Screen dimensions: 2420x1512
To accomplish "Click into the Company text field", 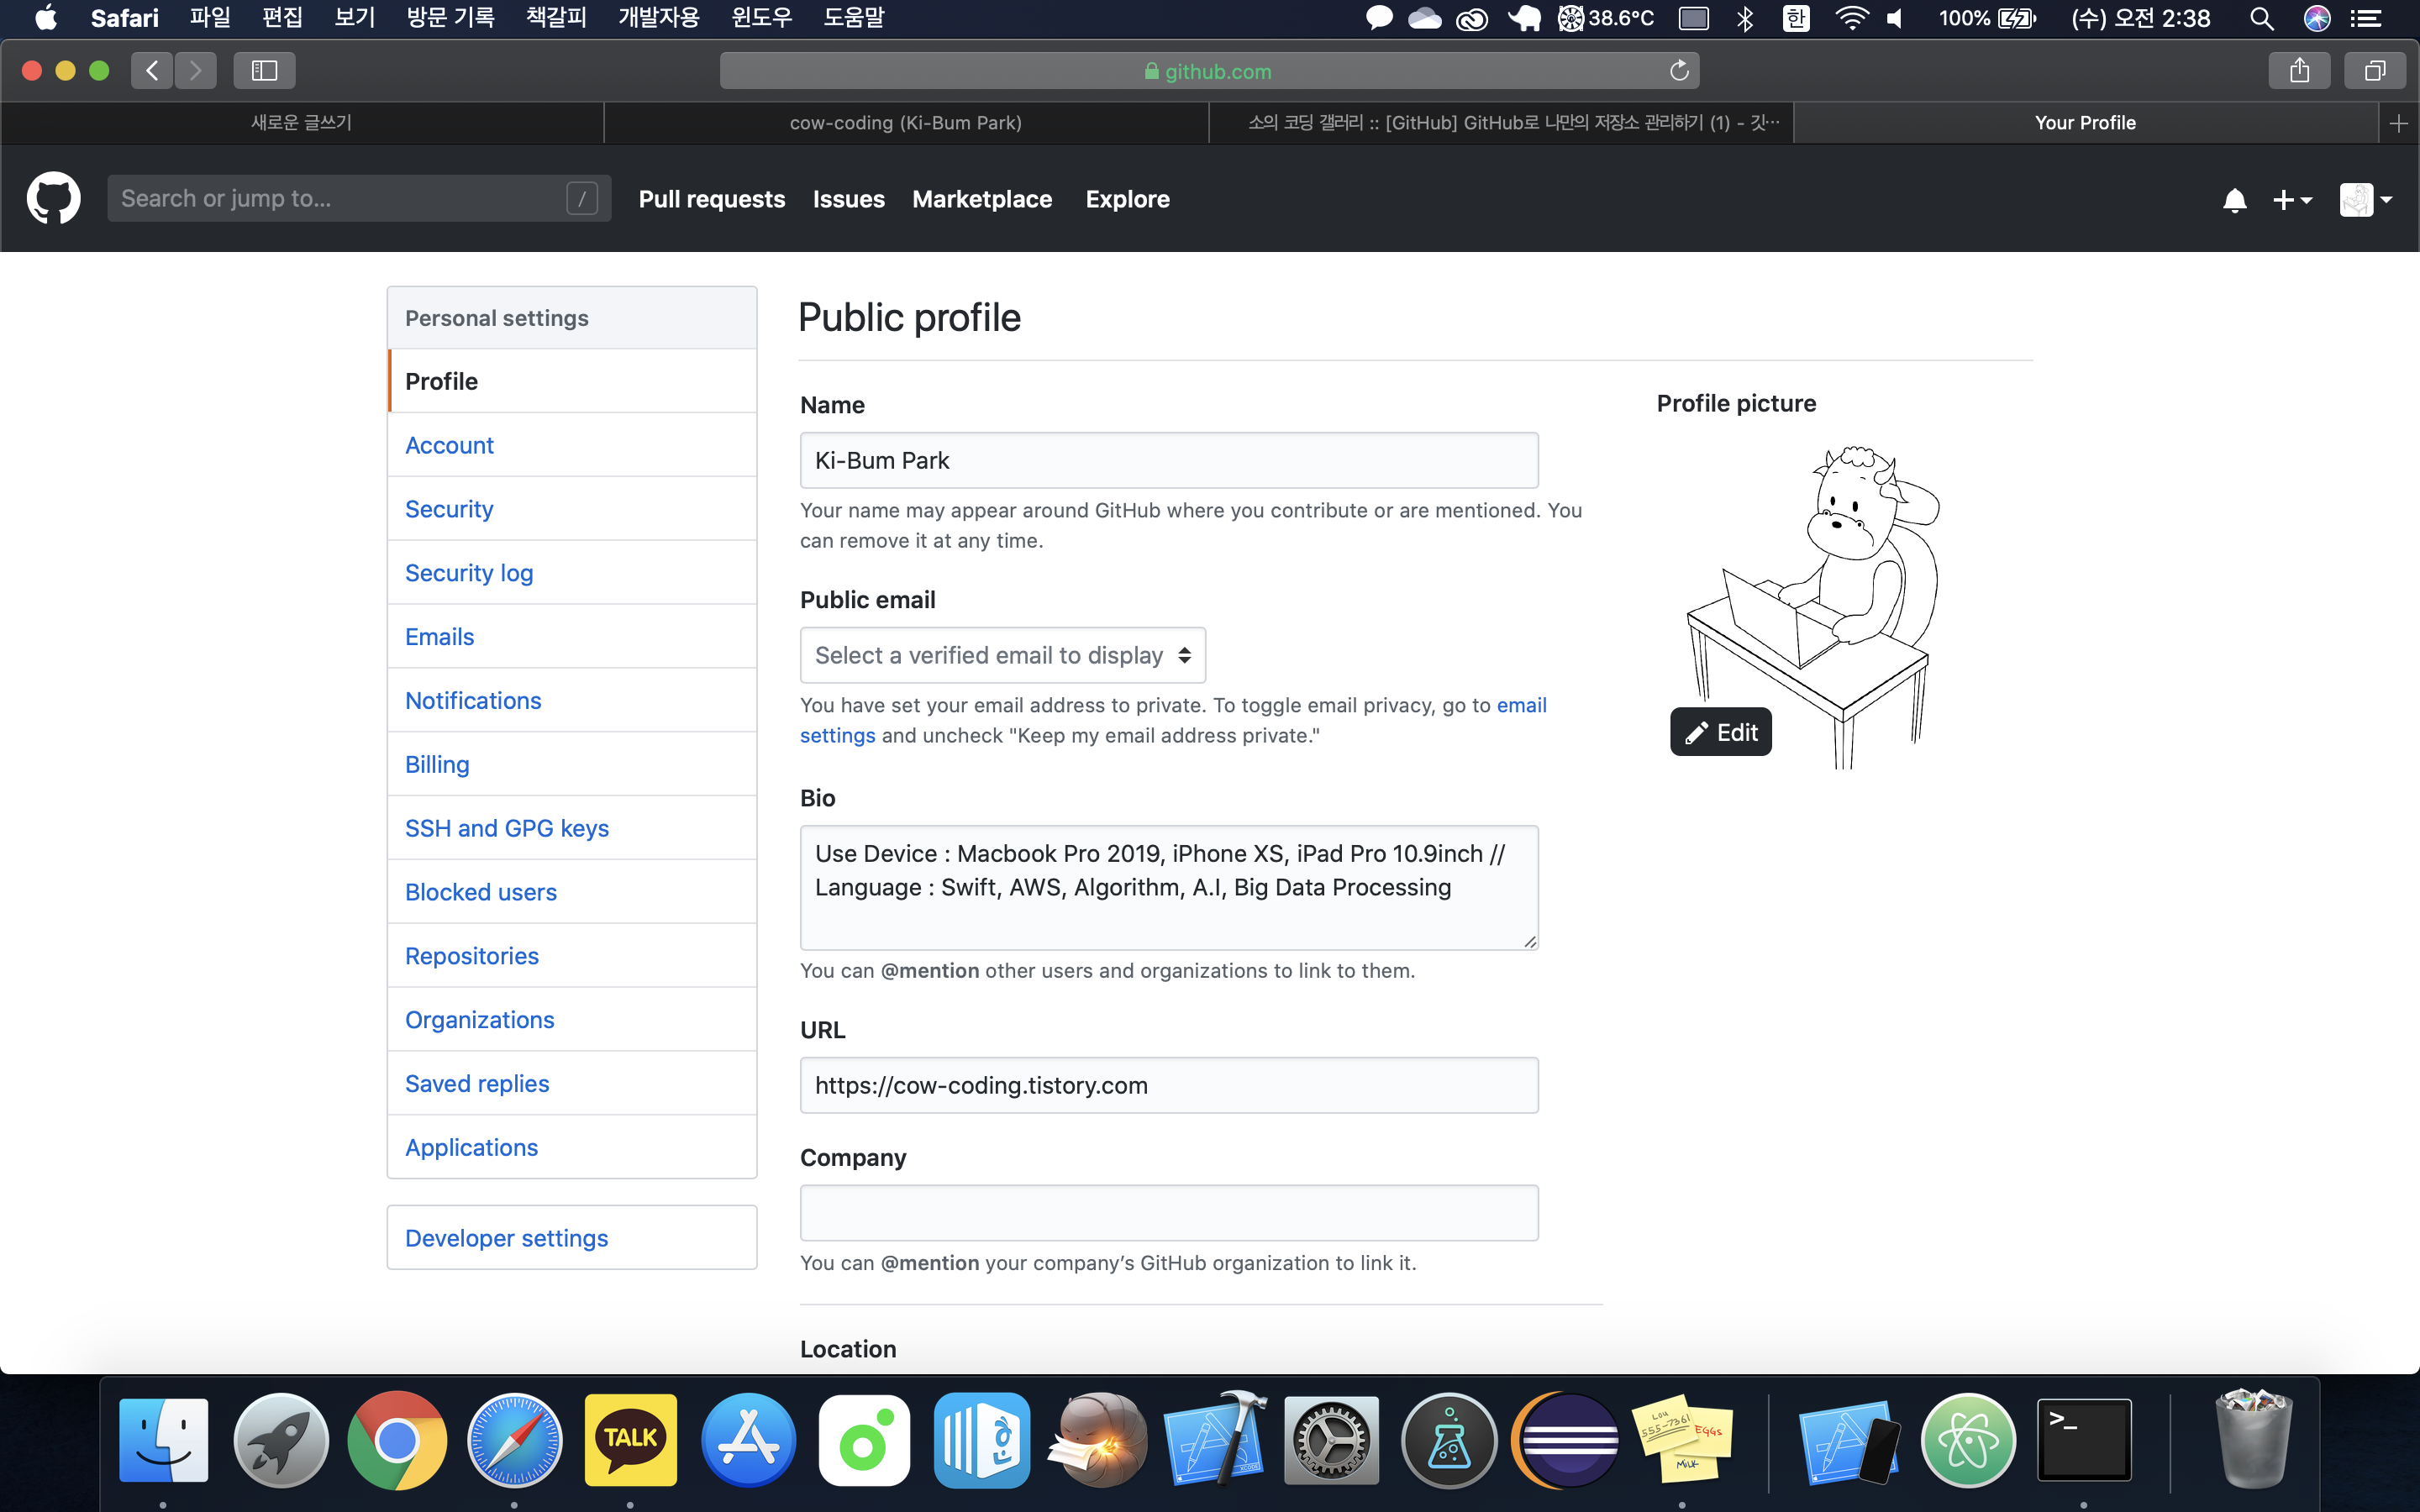I will (1168, 1213).
